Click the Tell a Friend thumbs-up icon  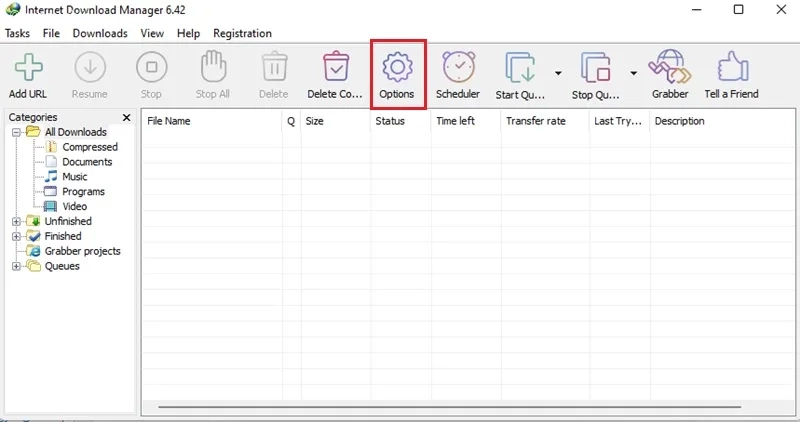click(x=733, y=67)
